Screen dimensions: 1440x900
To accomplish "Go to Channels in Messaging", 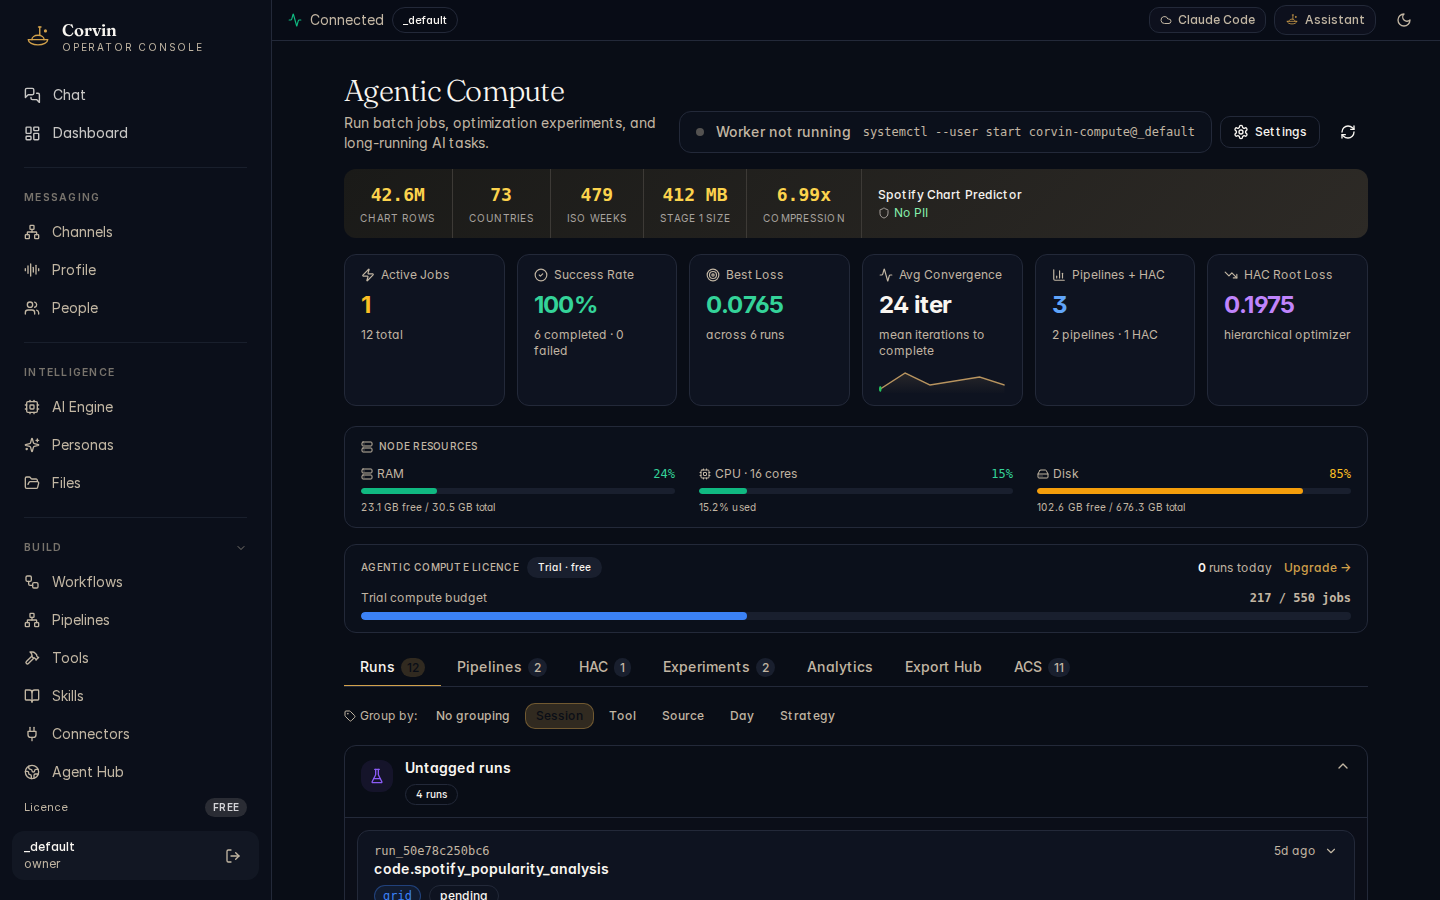I will click(x=135, y=232).
